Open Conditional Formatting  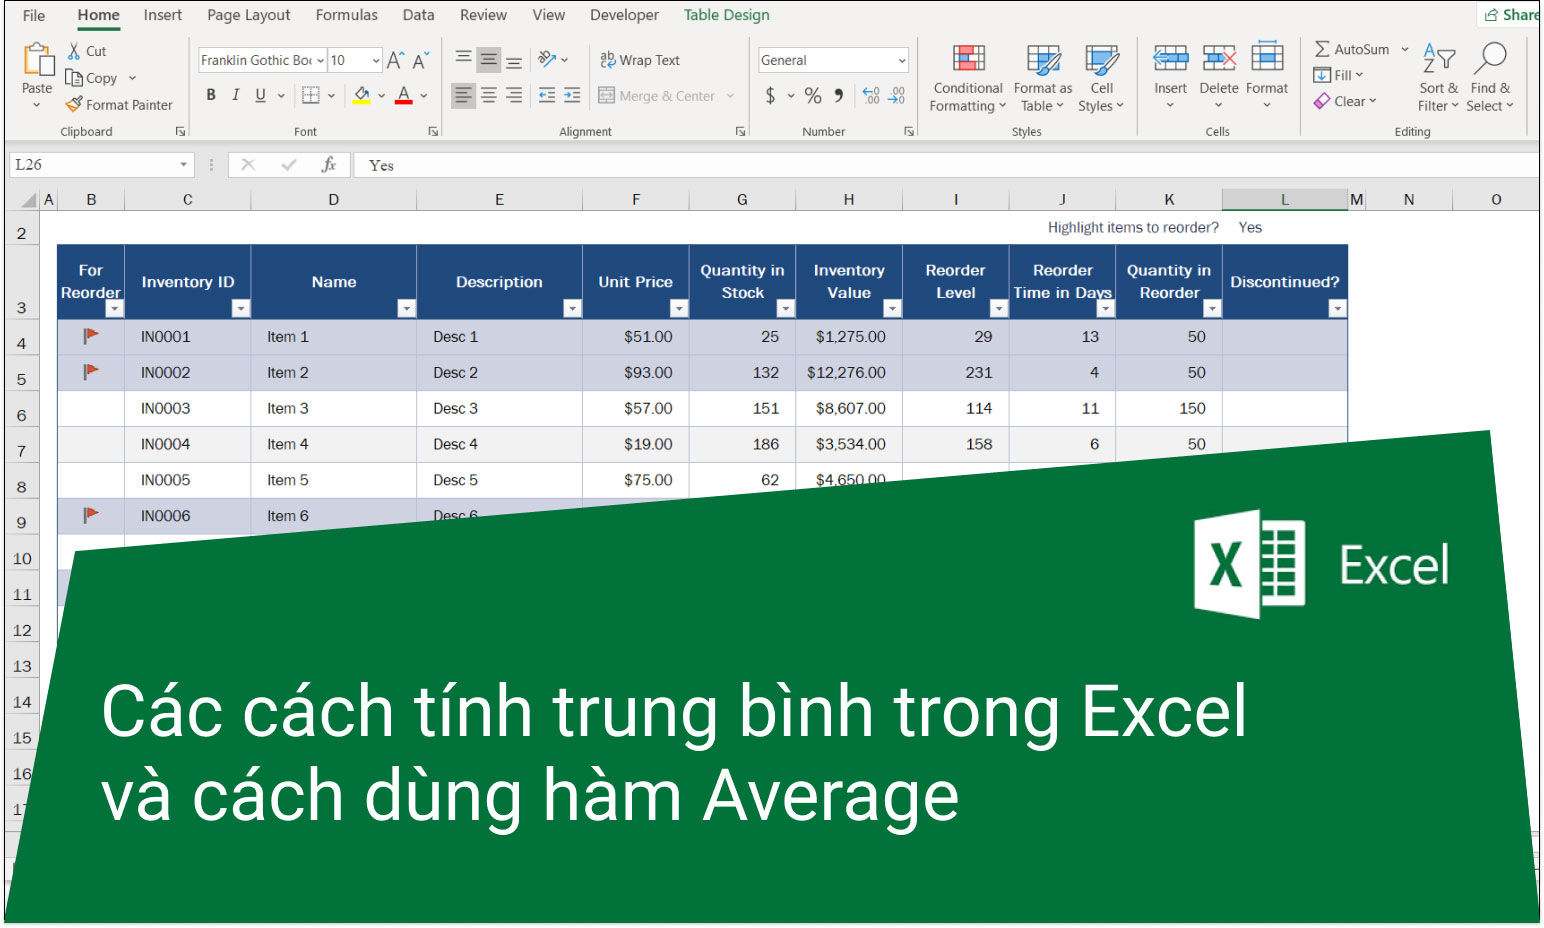point(968,79)
